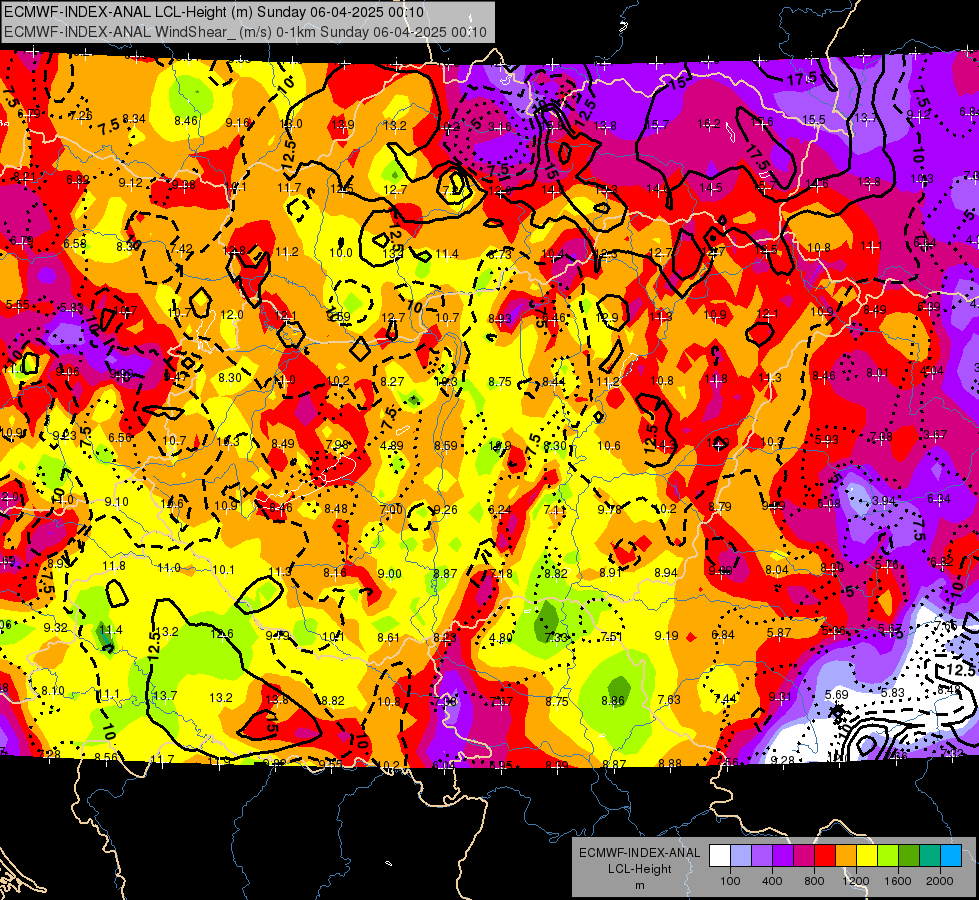Click the wind shear value 9.19
Viewport: 979px width, 900px height.
pos(666,636)
